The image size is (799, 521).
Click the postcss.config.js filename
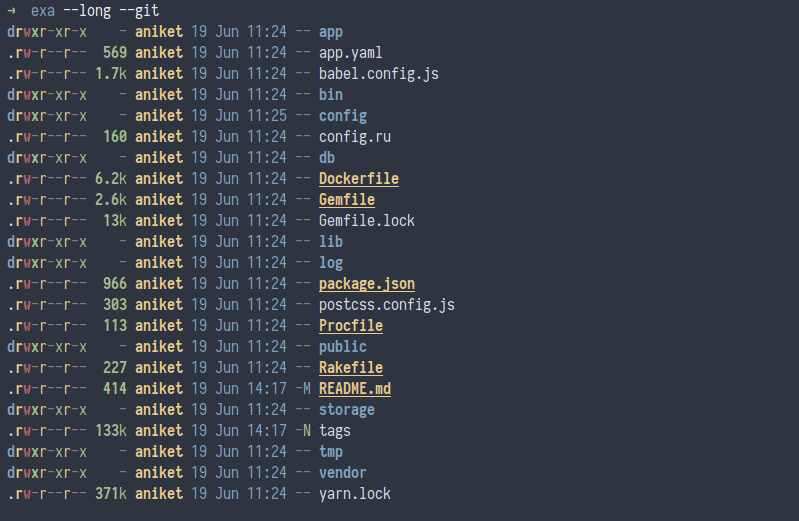(386, 305)
